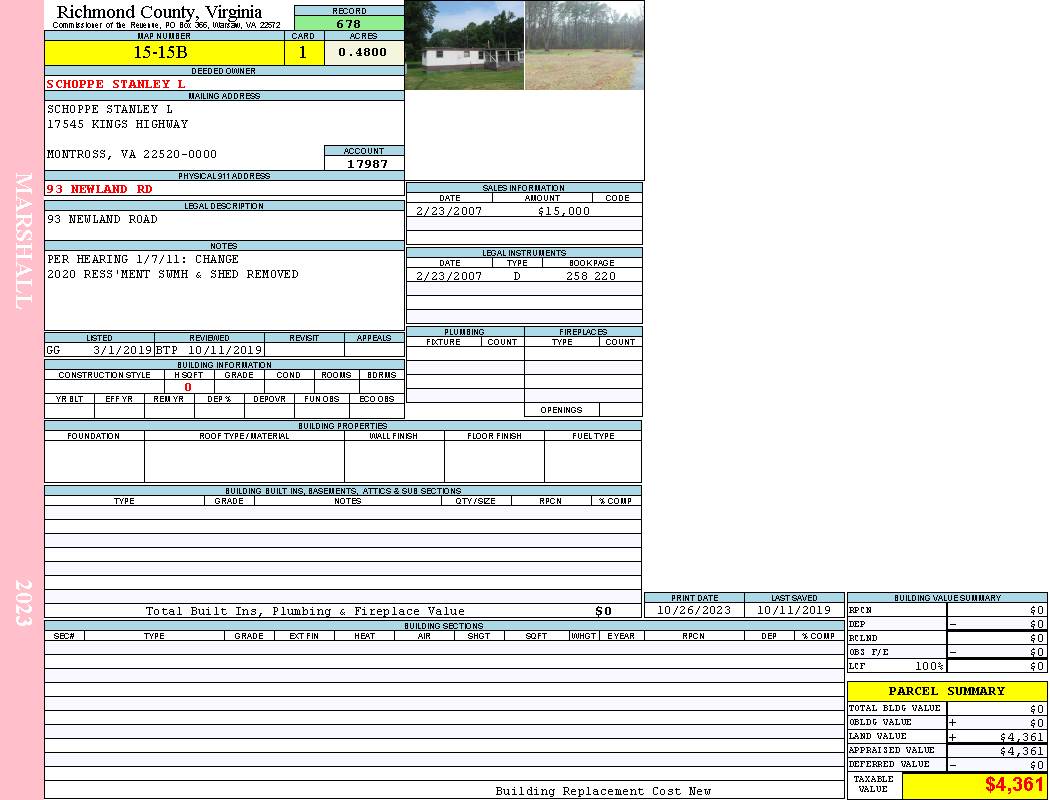Click the wooded lot photo thumbnail
This screenshot has height=800, width=1050.
pos(584,46)
